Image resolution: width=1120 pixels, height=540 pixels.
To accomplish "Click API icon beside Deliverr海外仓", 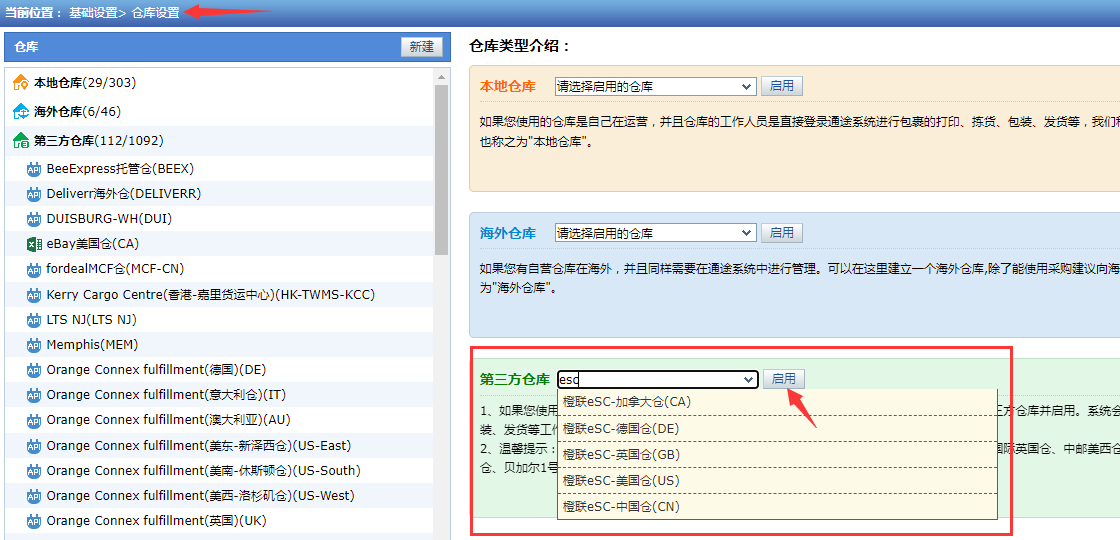I will (x=34, y=194).
